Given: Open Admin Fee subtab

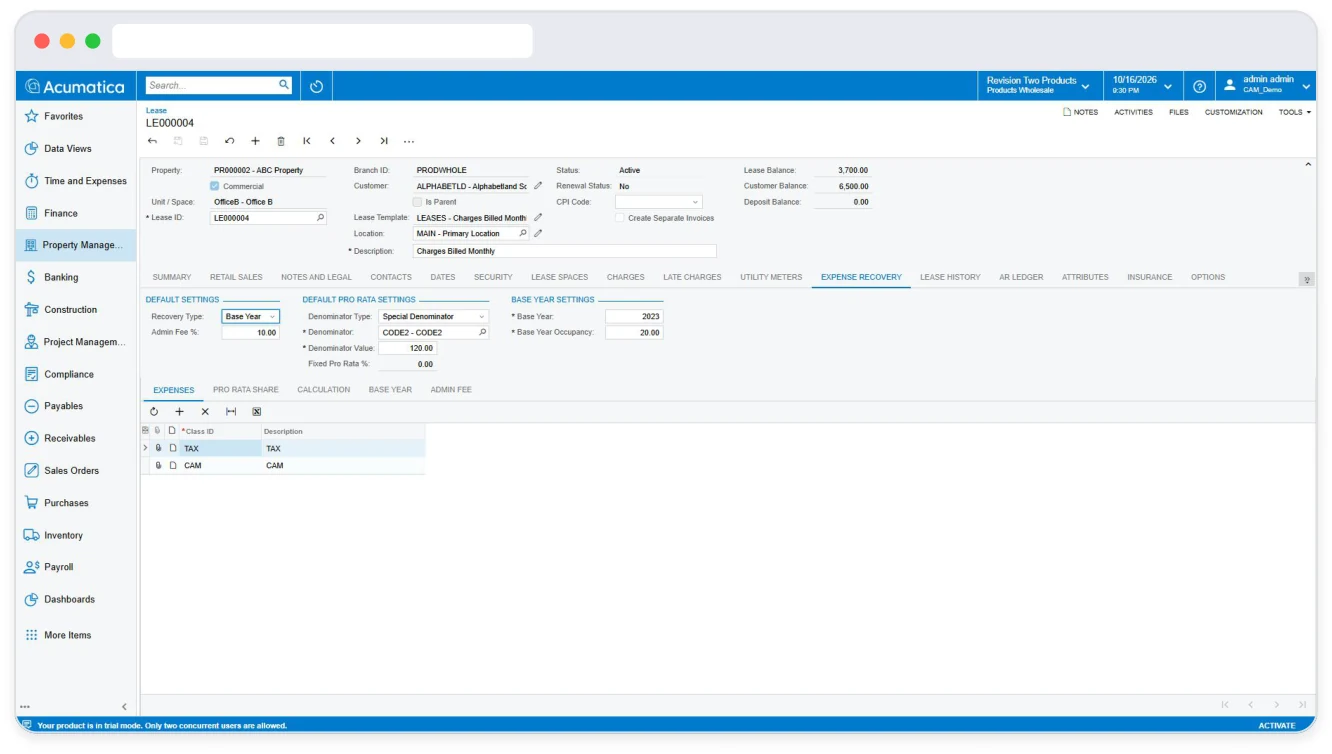Looking at the screenshot, I should 451,389.
